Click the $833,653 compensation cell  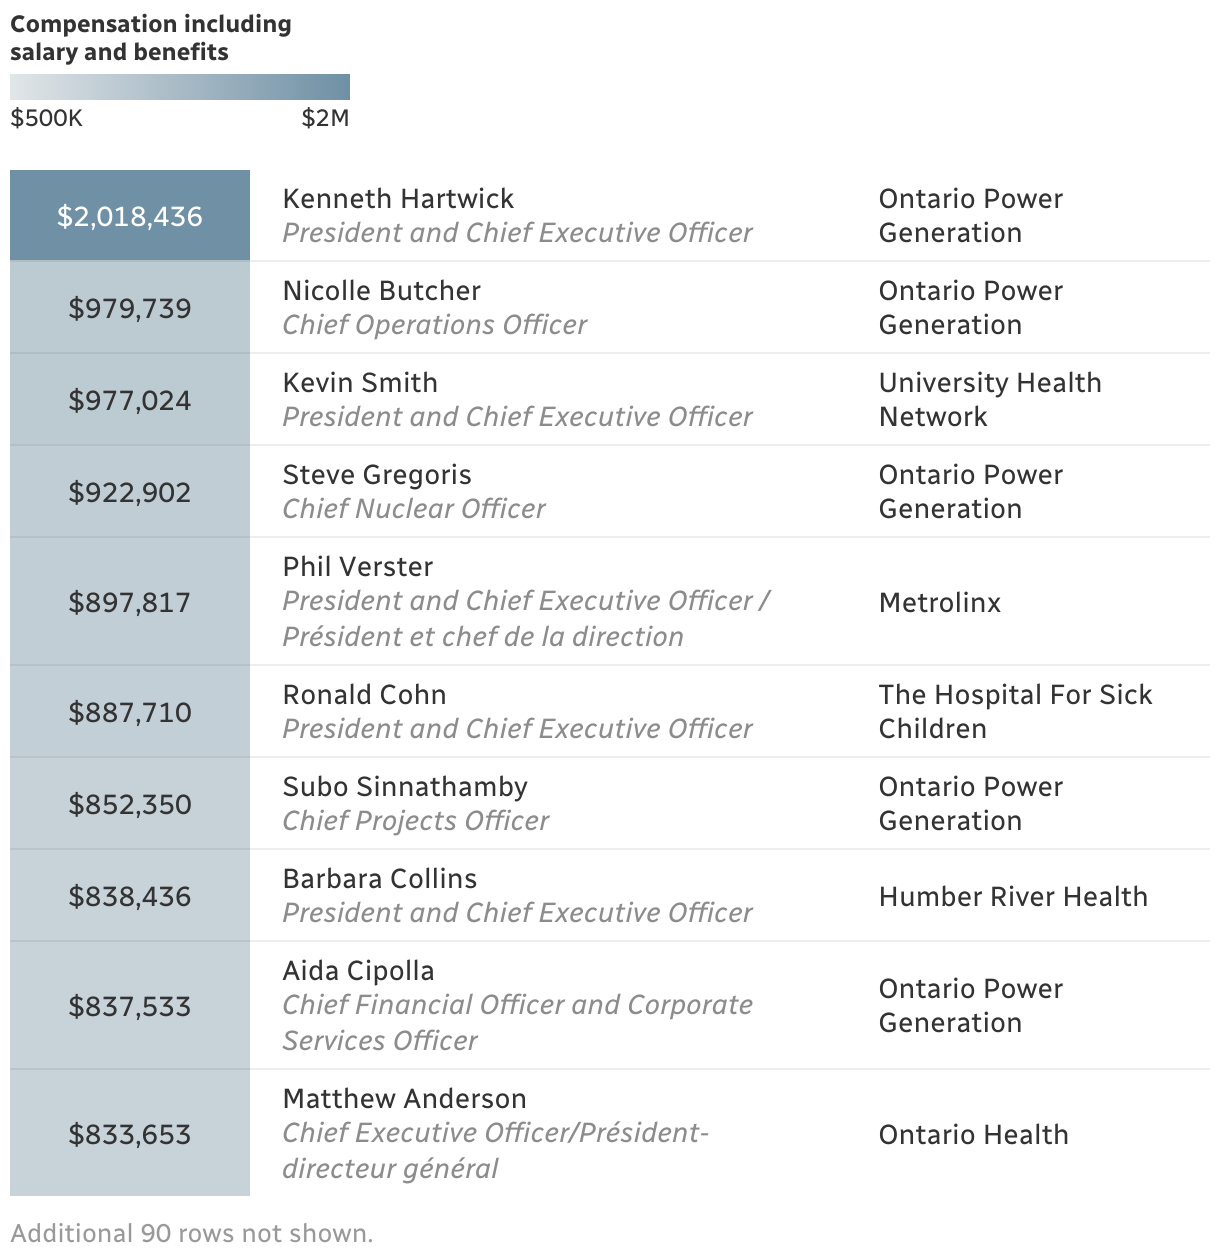130,1134
